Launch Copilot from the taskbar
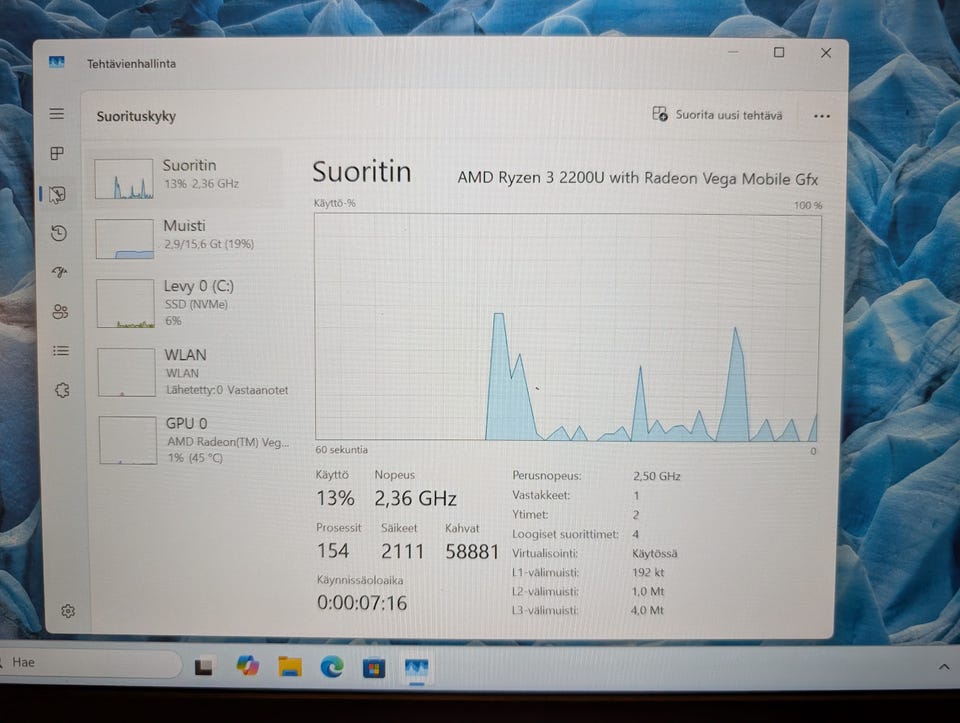The height and width of the screenshot is (723, 960). coord(247,666)
